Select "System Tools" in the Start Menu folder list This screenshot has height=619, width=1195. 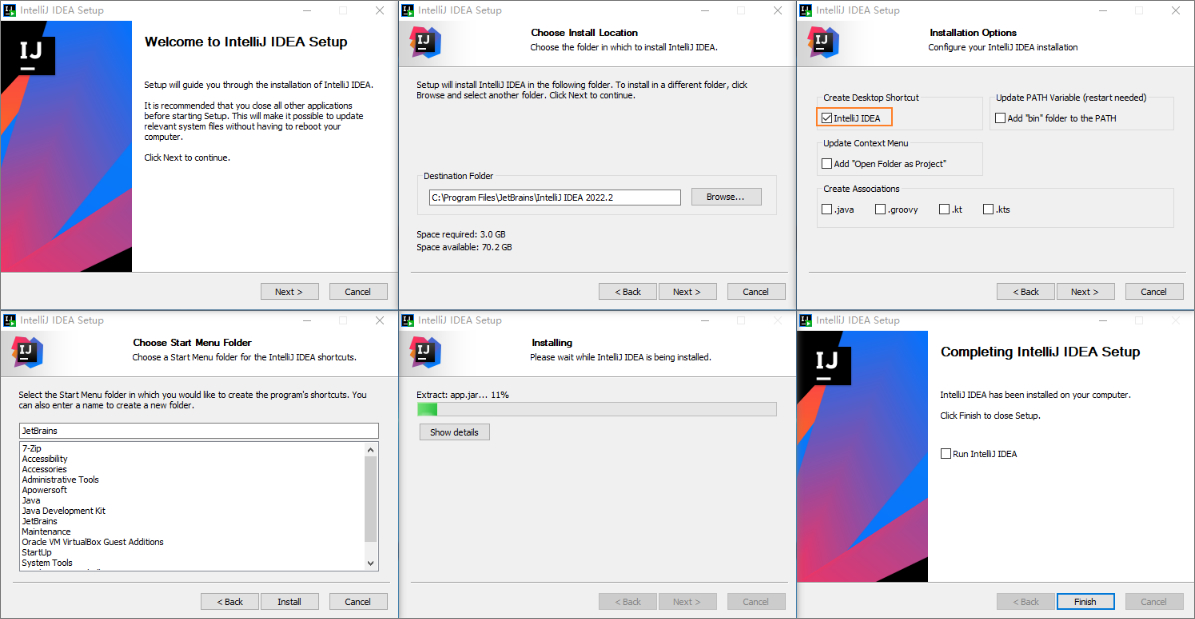[x=47, y=563]
